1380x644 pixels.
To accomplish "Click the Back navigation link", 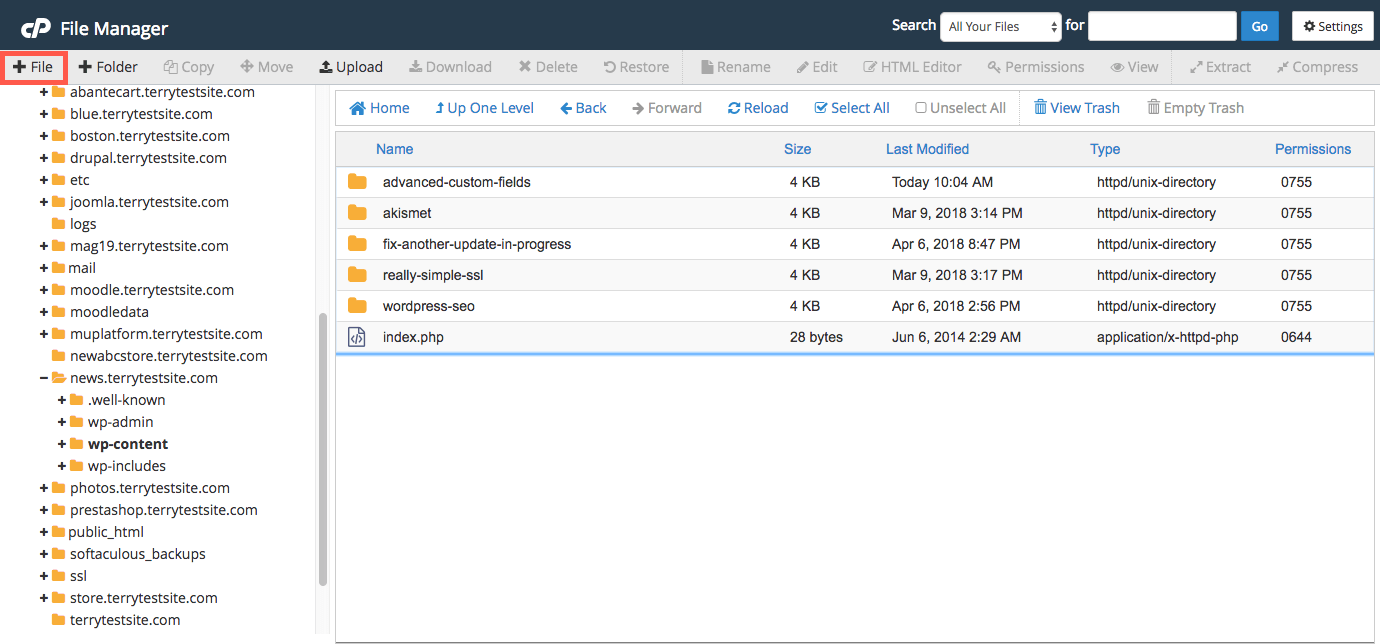I will (x=583, y=108).
